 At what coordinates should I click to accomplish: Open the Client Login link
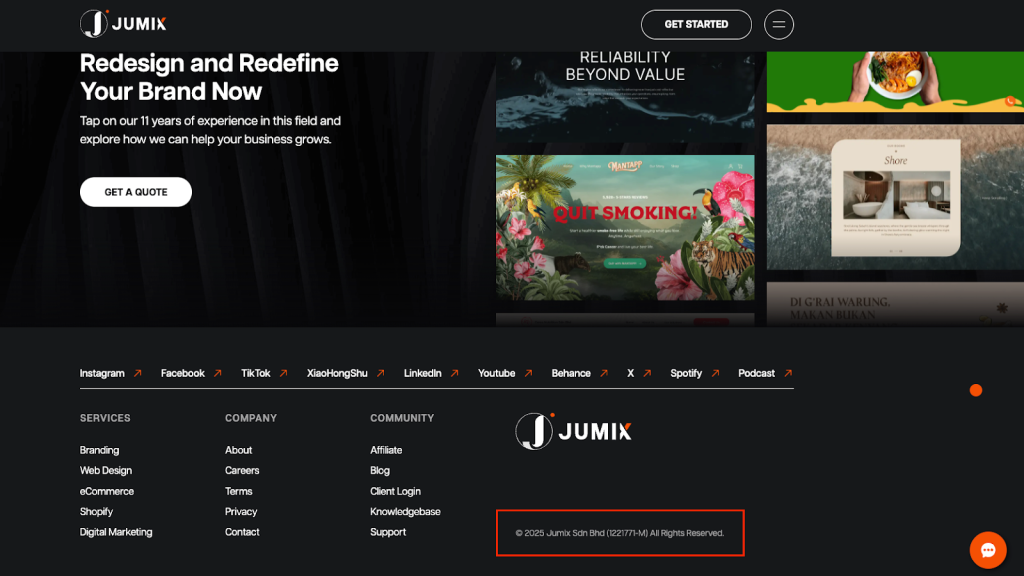point(395,491)
